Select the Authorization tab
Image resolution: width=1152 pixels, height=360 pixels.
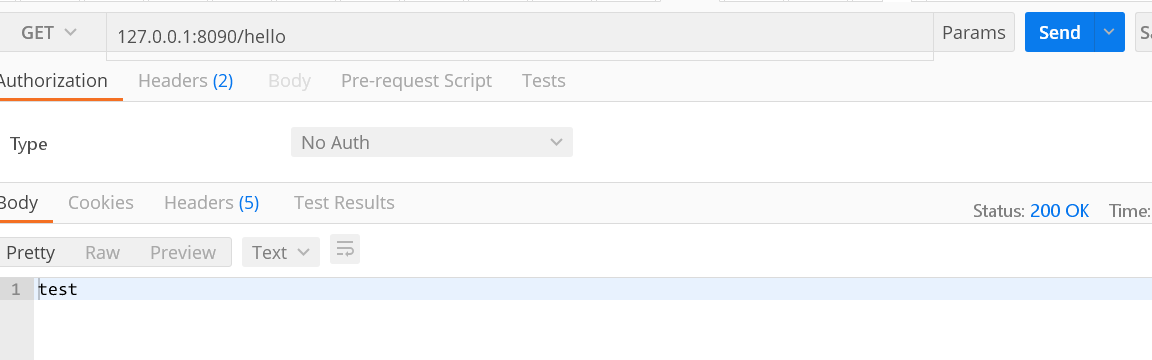pyautogui.click(x=53, y=81)
